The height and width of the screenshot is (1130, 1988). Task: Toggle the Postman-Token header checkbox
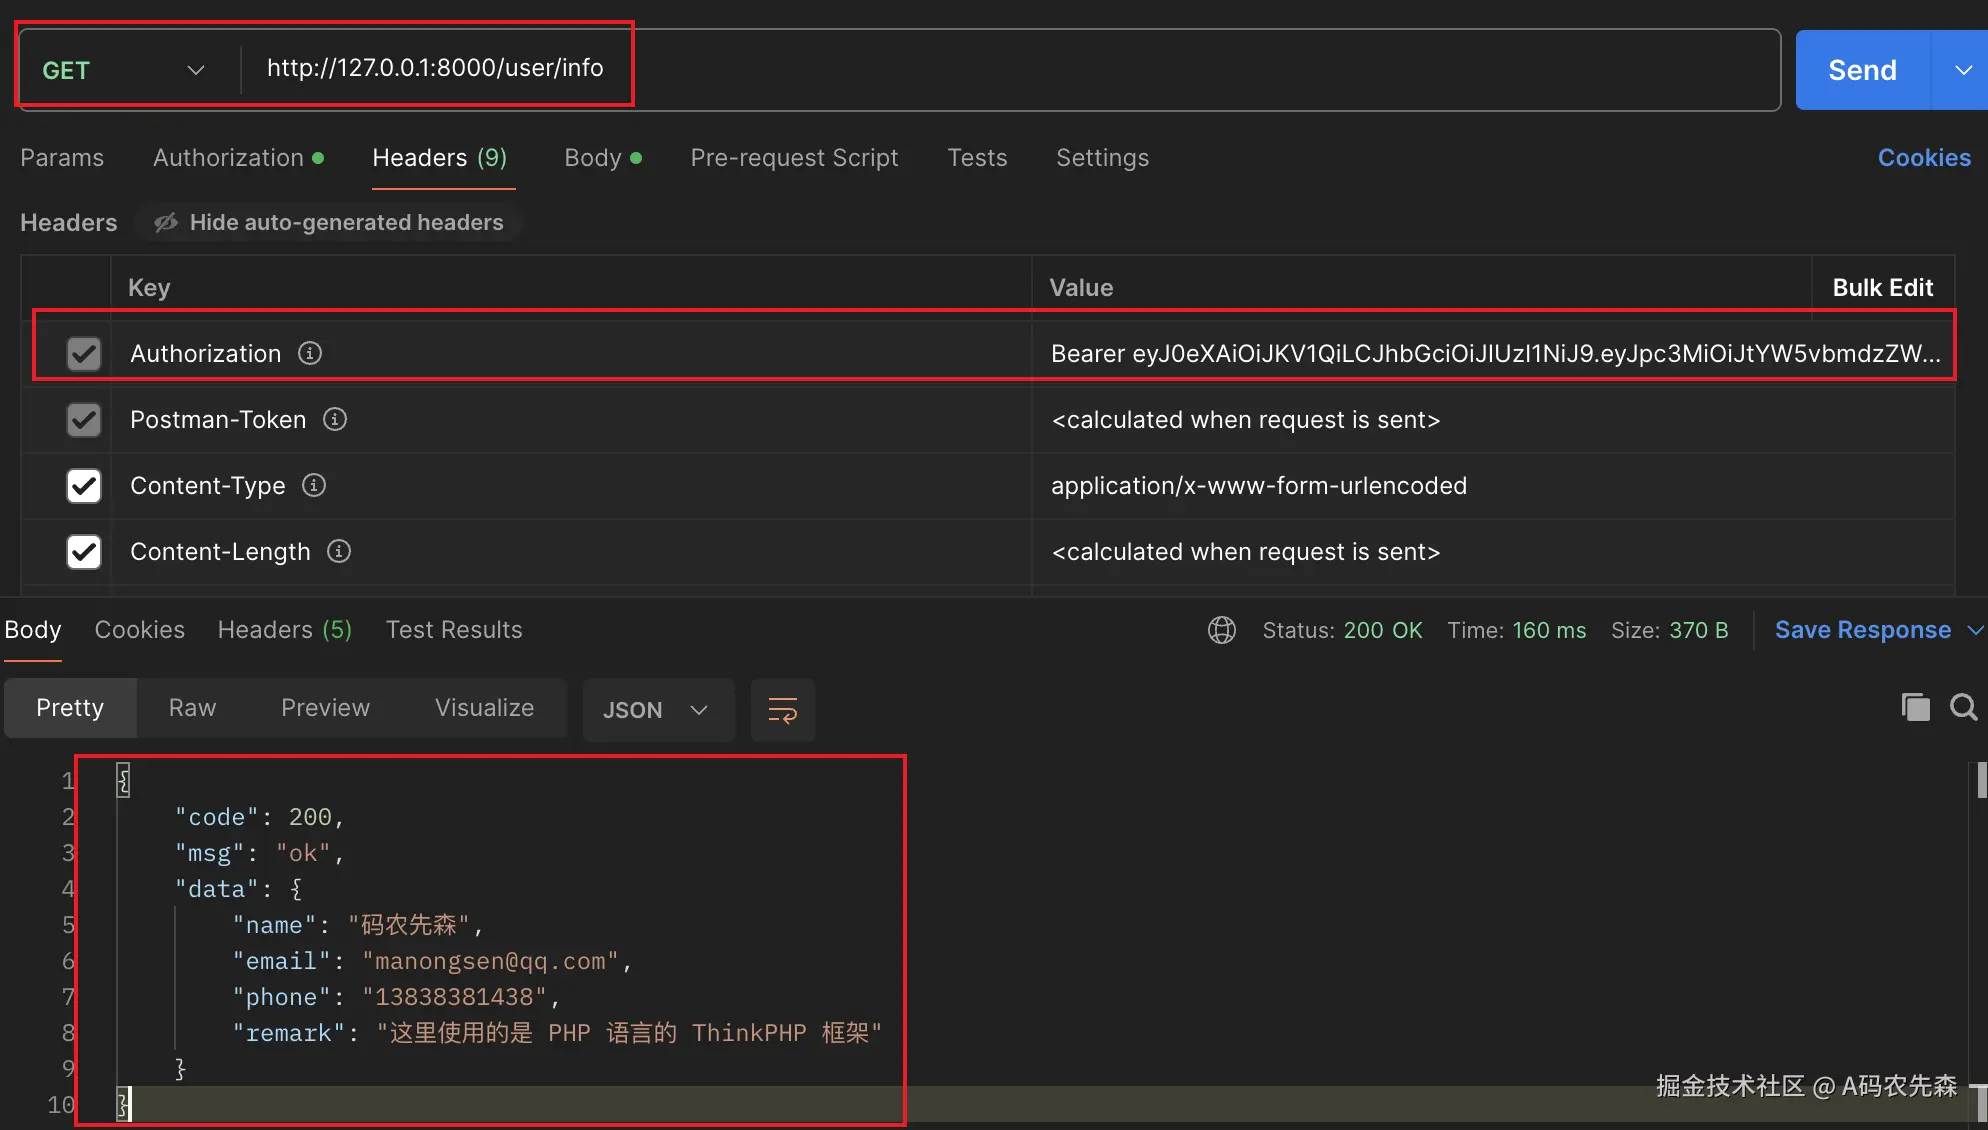pos(84,420)
